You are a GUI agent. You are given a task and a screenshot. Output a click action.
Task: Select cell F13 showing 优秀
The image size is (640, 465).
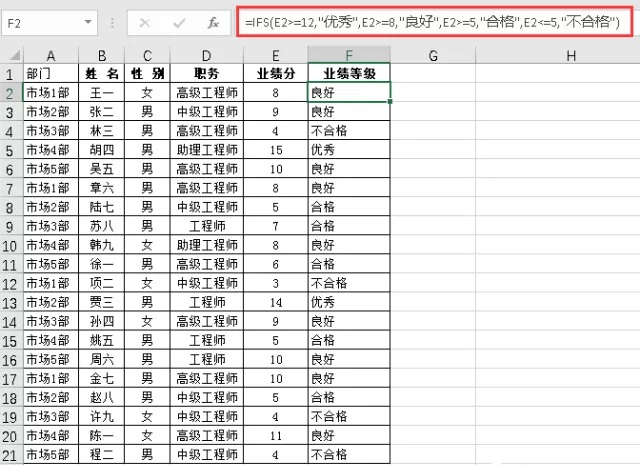pos(349,302)
